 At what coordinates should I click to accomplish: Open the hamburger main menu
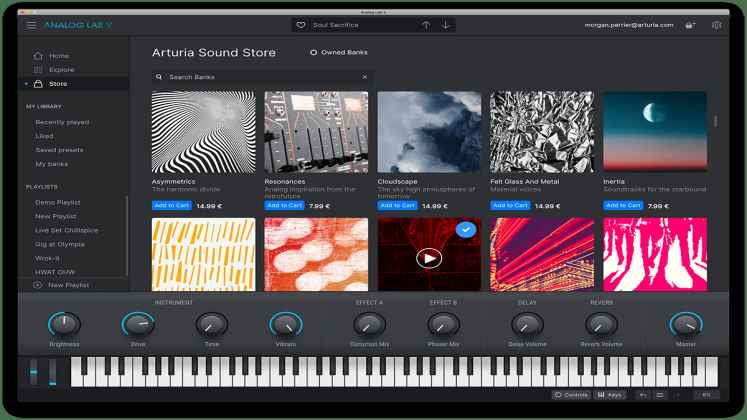pos(32,25)
